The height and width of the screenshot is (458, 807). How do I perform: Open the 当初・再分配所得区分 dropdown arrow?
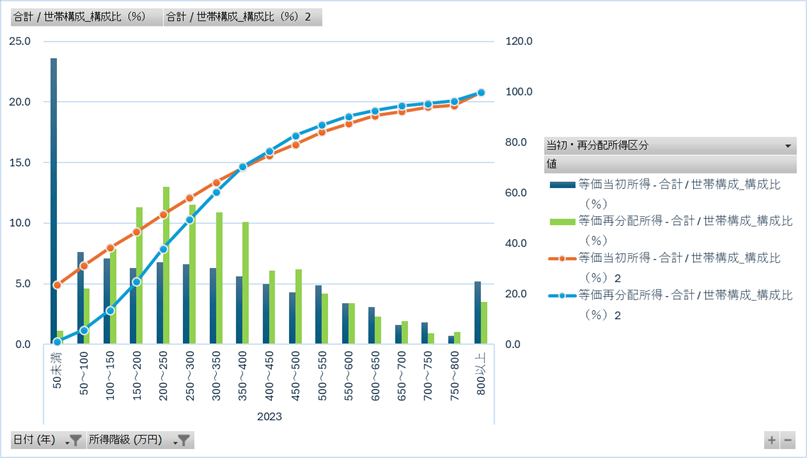[x=788, y=146]
